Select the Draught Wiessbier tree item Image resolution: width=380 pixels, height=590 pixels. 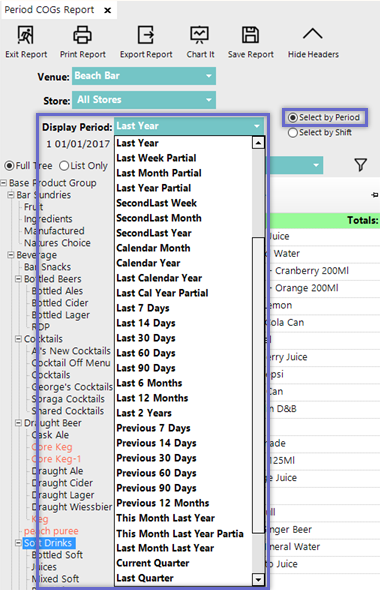point(72,507)
